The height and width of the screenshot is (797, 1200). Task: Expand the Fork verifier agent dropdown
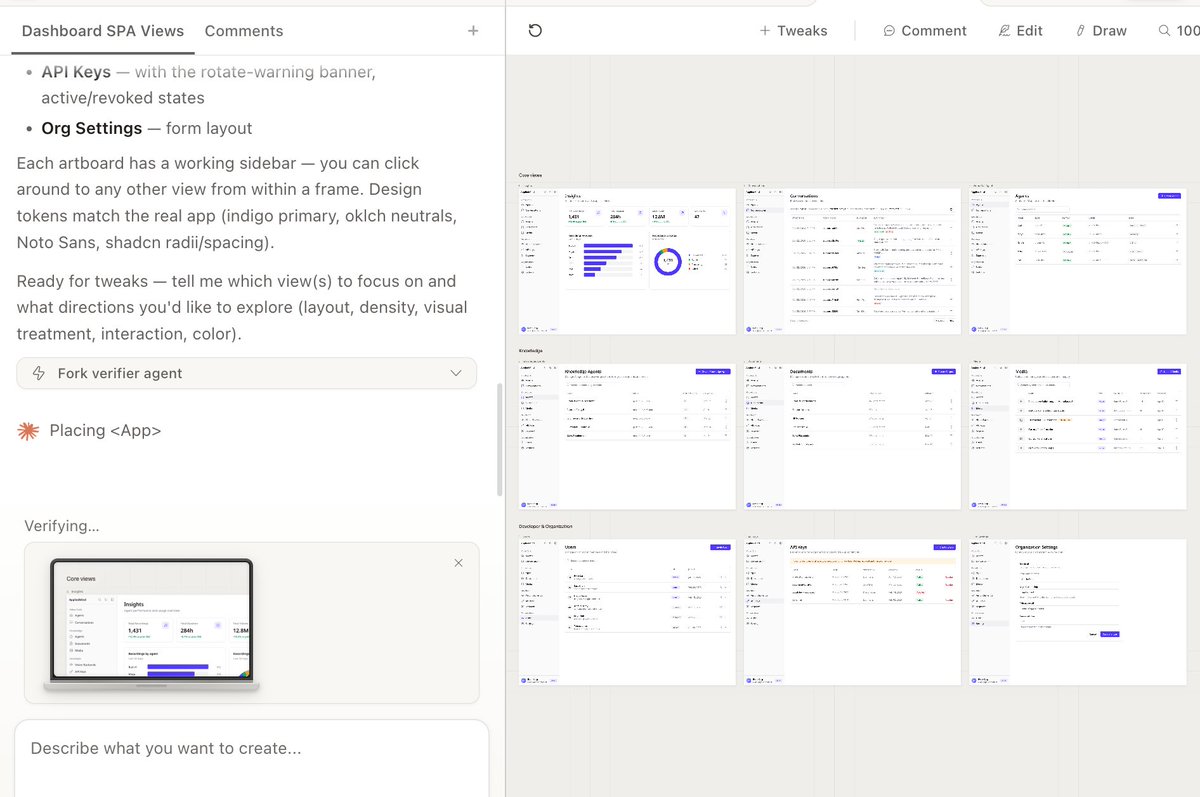[457, 373]
